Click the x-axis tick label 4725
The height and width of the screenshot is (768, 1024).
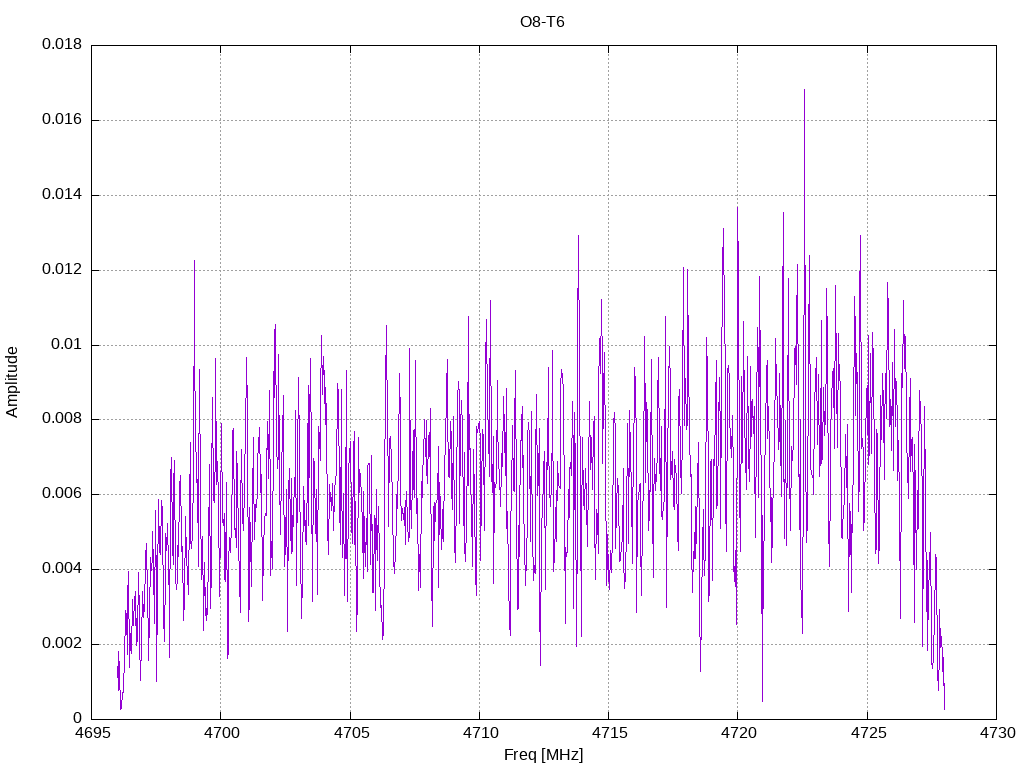[x=868, y=733]
